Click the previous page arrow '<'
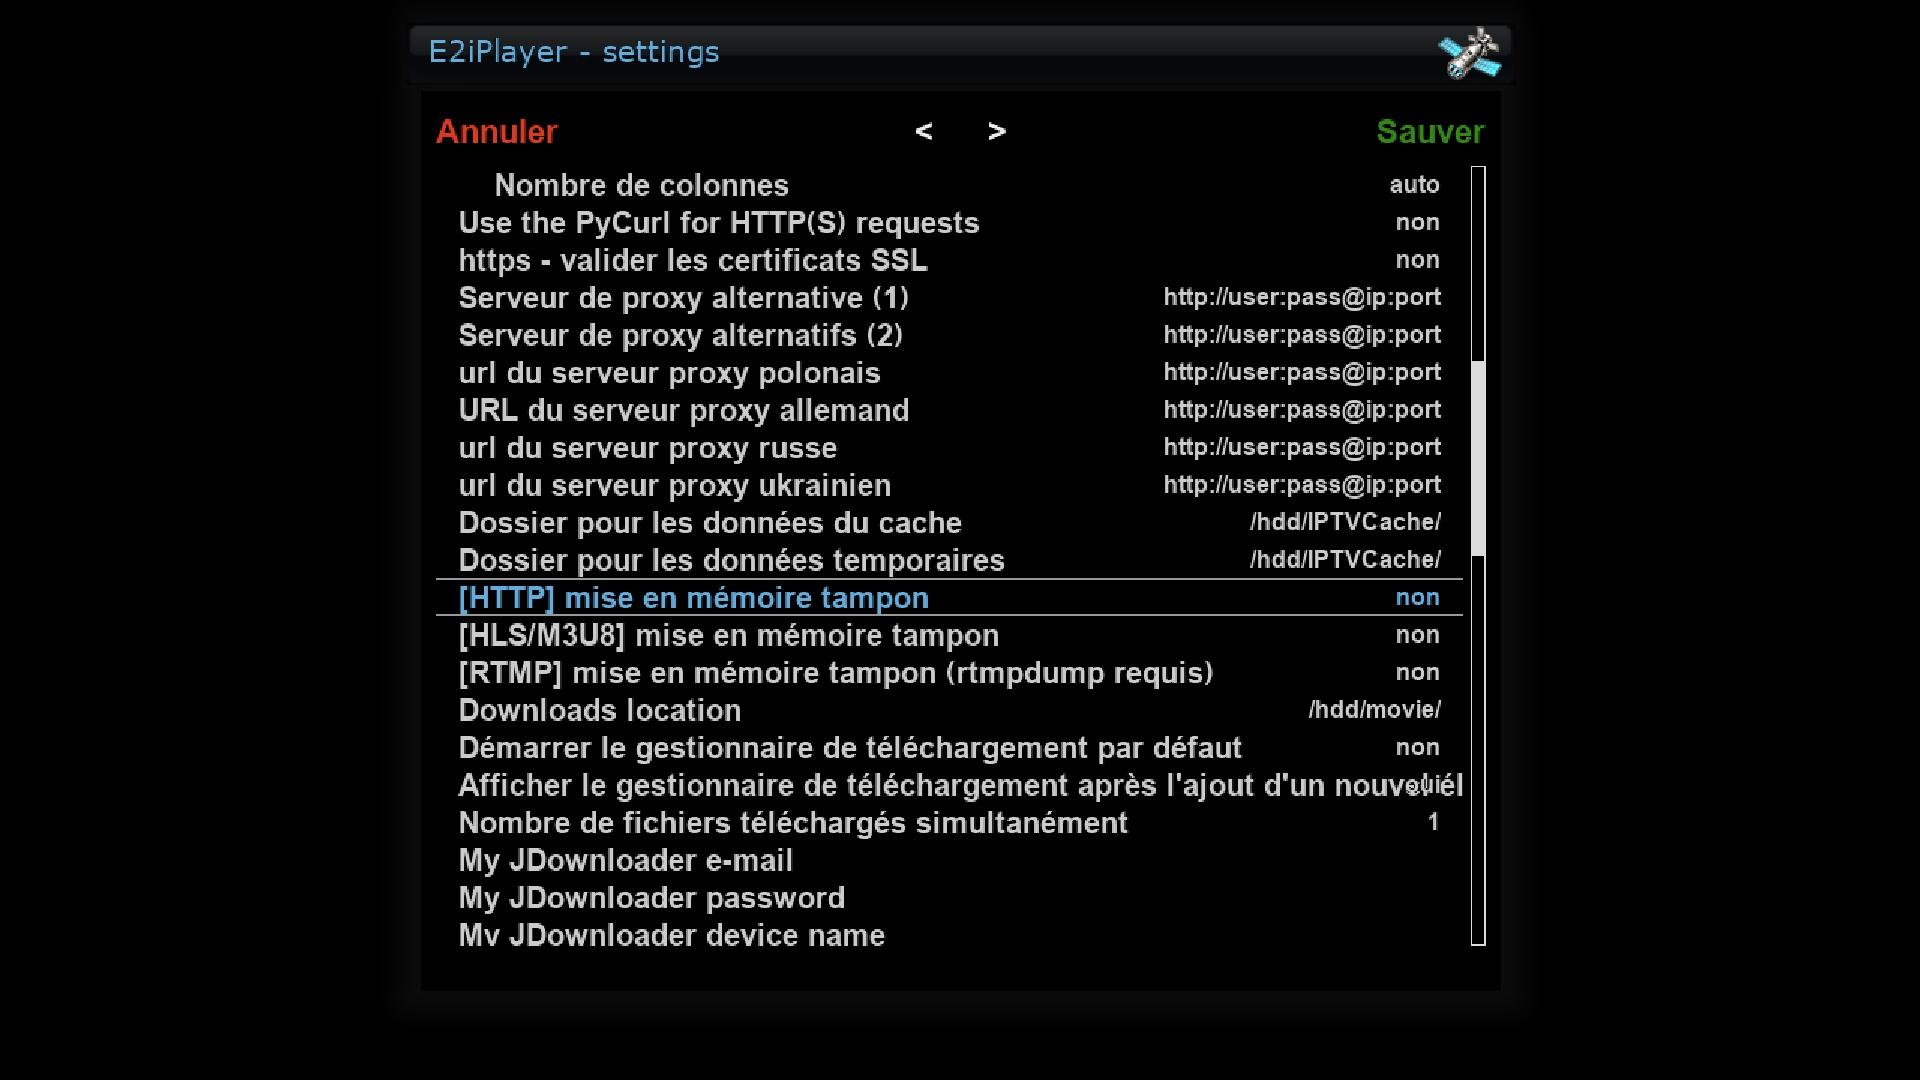 925,131
